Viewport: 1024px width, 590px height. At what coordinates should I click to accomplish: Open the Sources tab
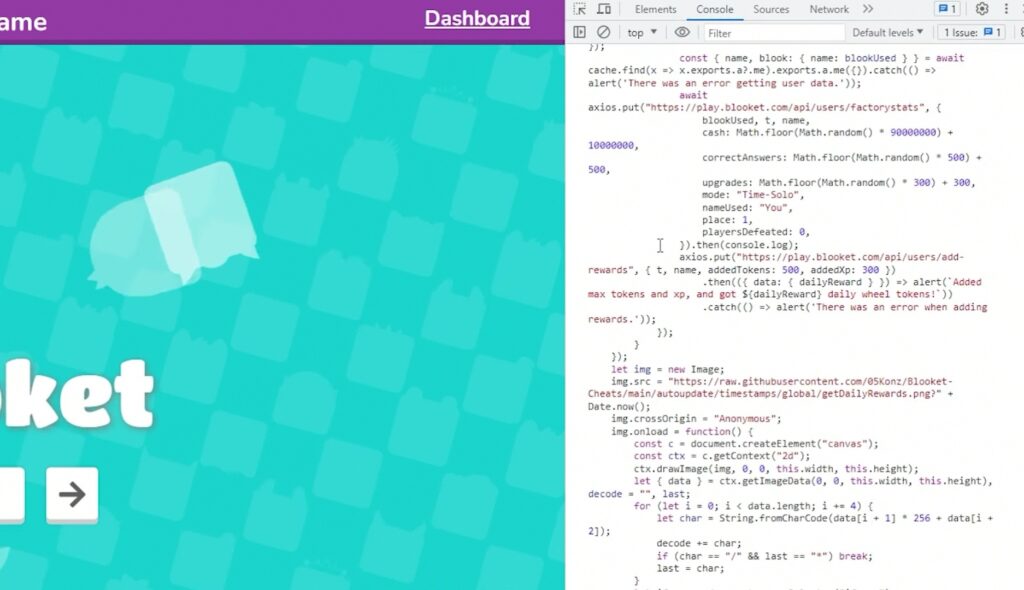(x=771, y=9)
